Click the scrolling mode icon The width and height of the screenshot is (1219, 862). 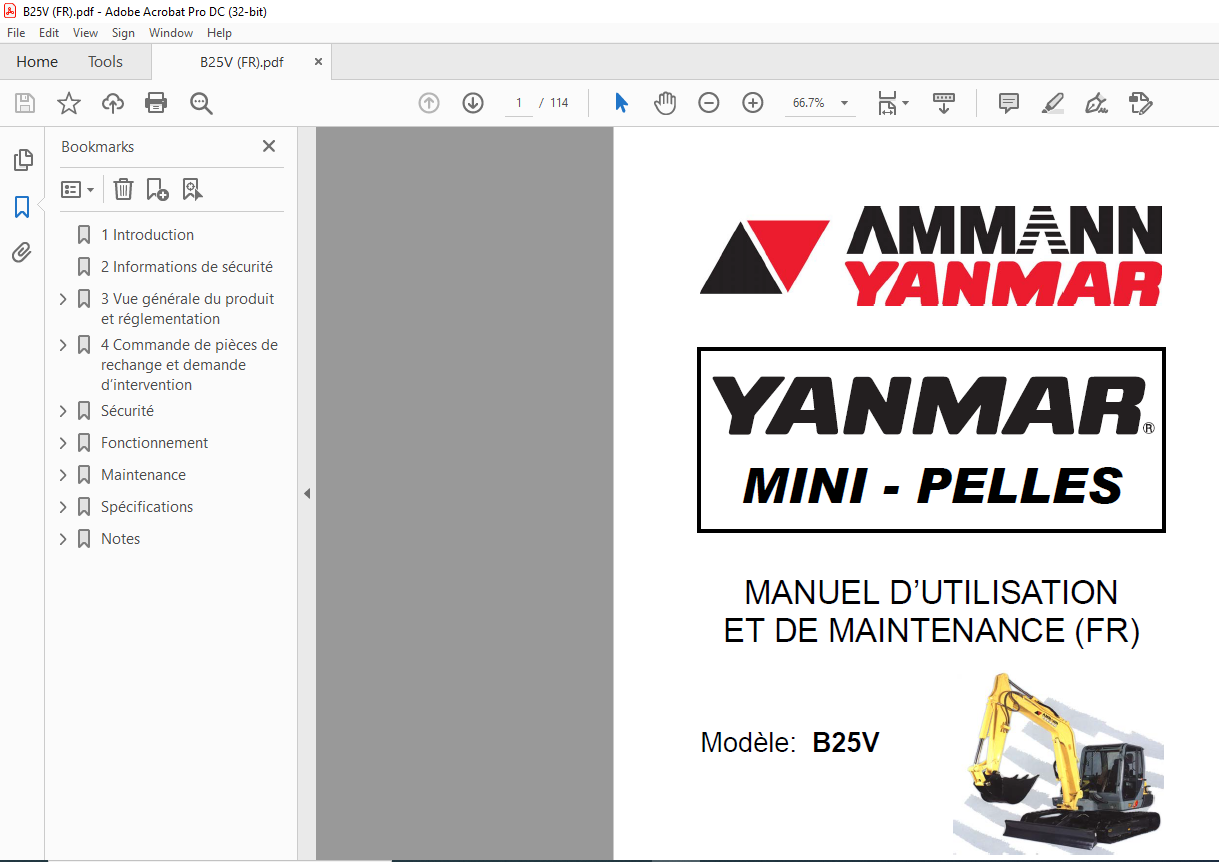coord(944,103)
